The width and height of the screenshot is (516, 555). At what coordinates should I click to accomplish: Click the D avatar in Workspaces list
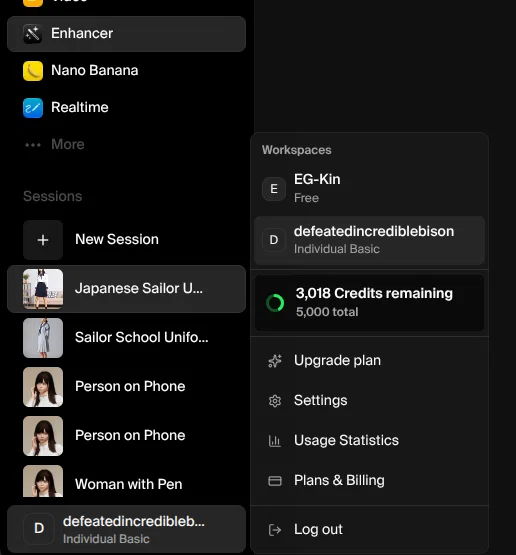click(x=274, y=240)
